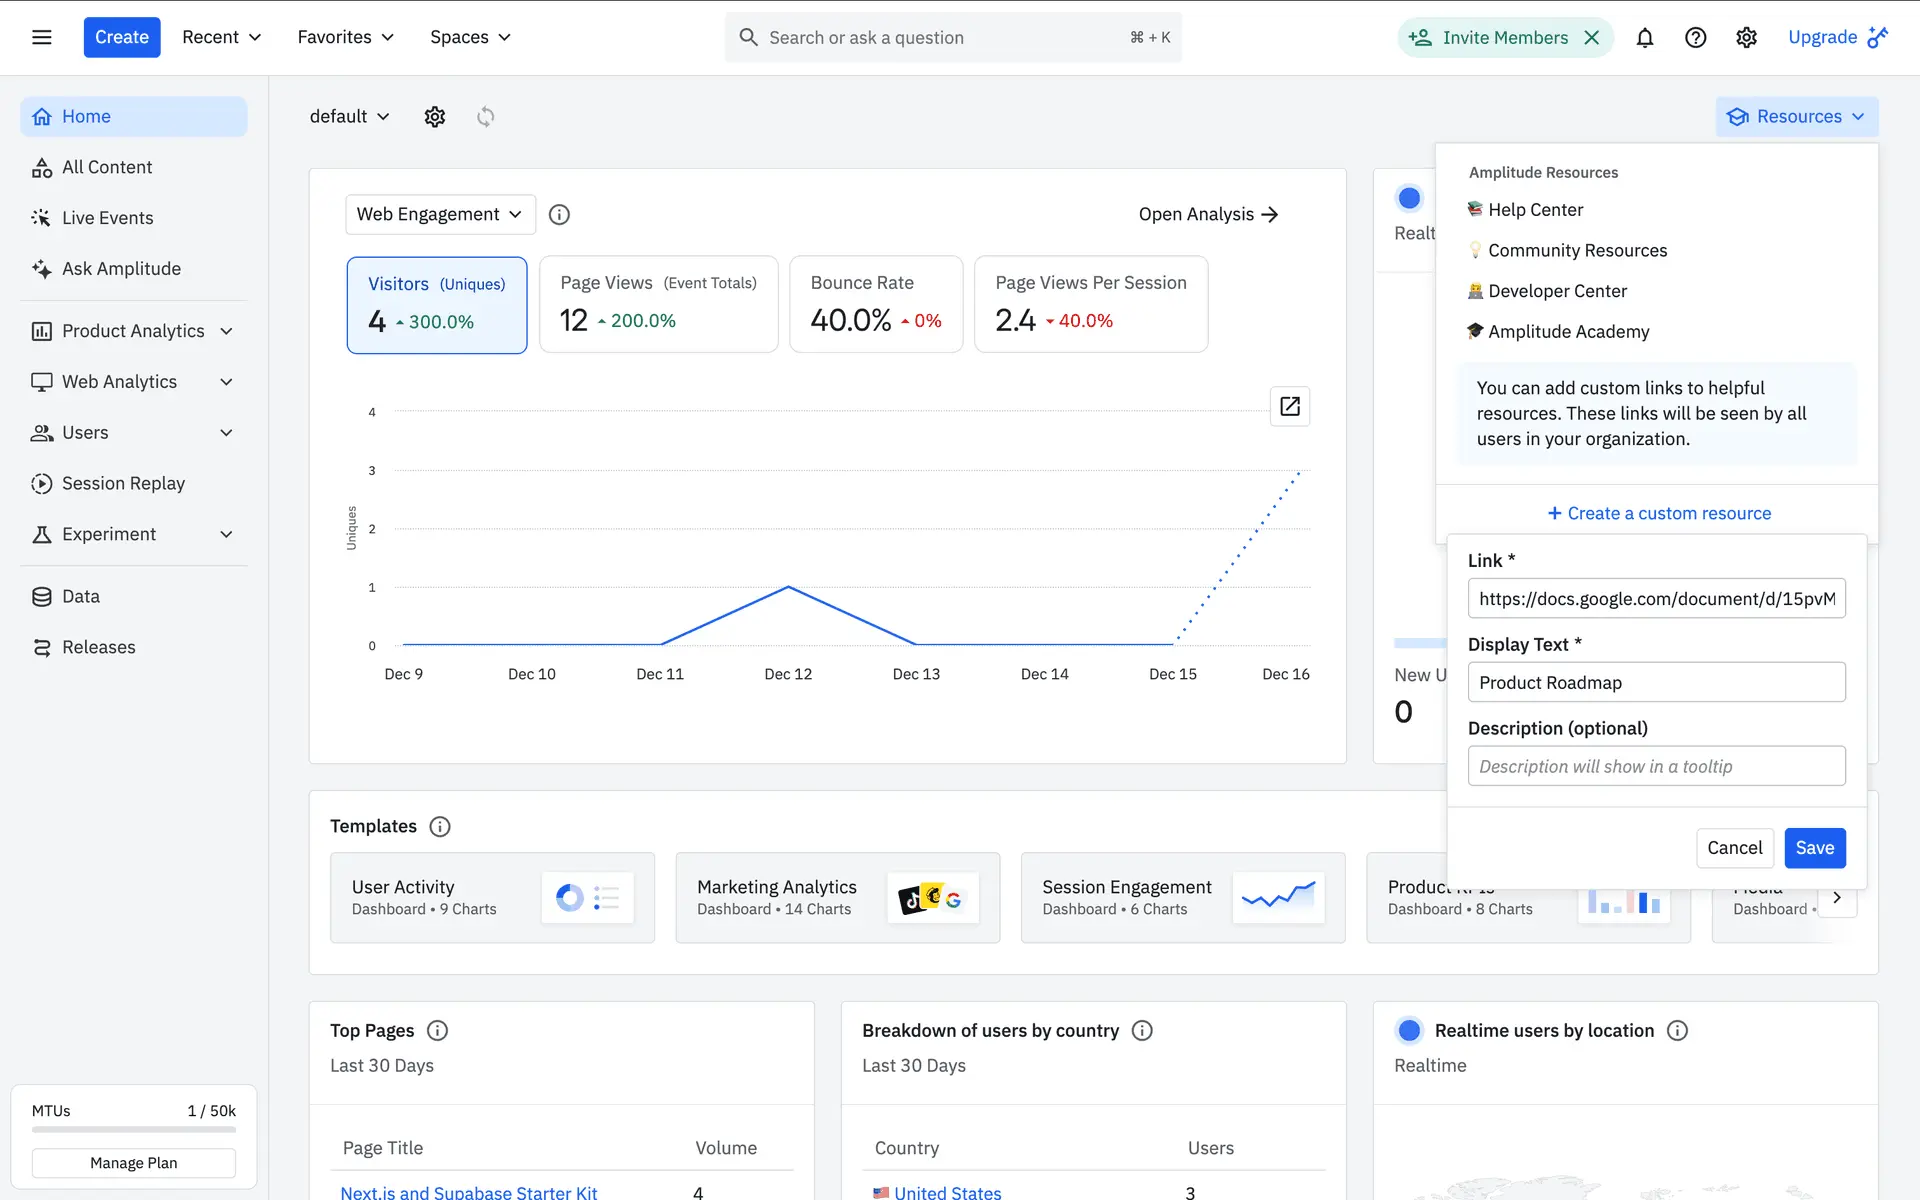Open the Recent dropdown menu
The height and width of the screenshot is (1200, 1920).
[x=221, y=37]
